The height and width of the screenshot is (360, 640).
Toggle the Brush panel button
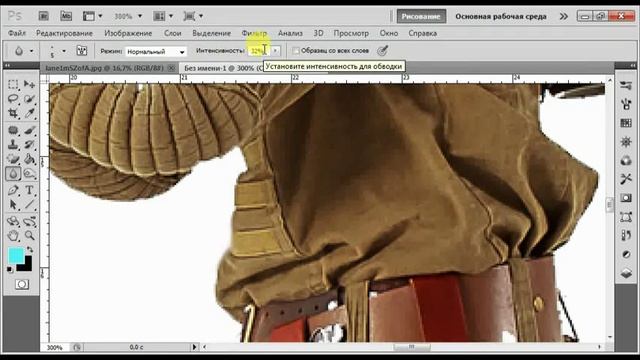pos(82,51)
